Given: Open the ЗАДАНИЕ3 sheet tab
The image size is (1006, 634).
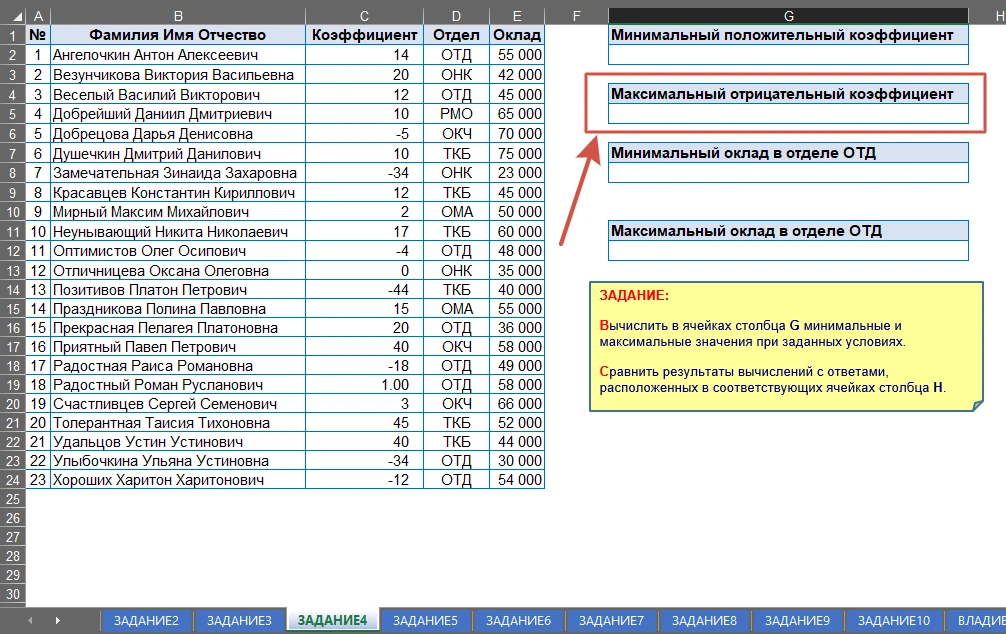Looking at the screenshot, I should [x=239, y=621].
